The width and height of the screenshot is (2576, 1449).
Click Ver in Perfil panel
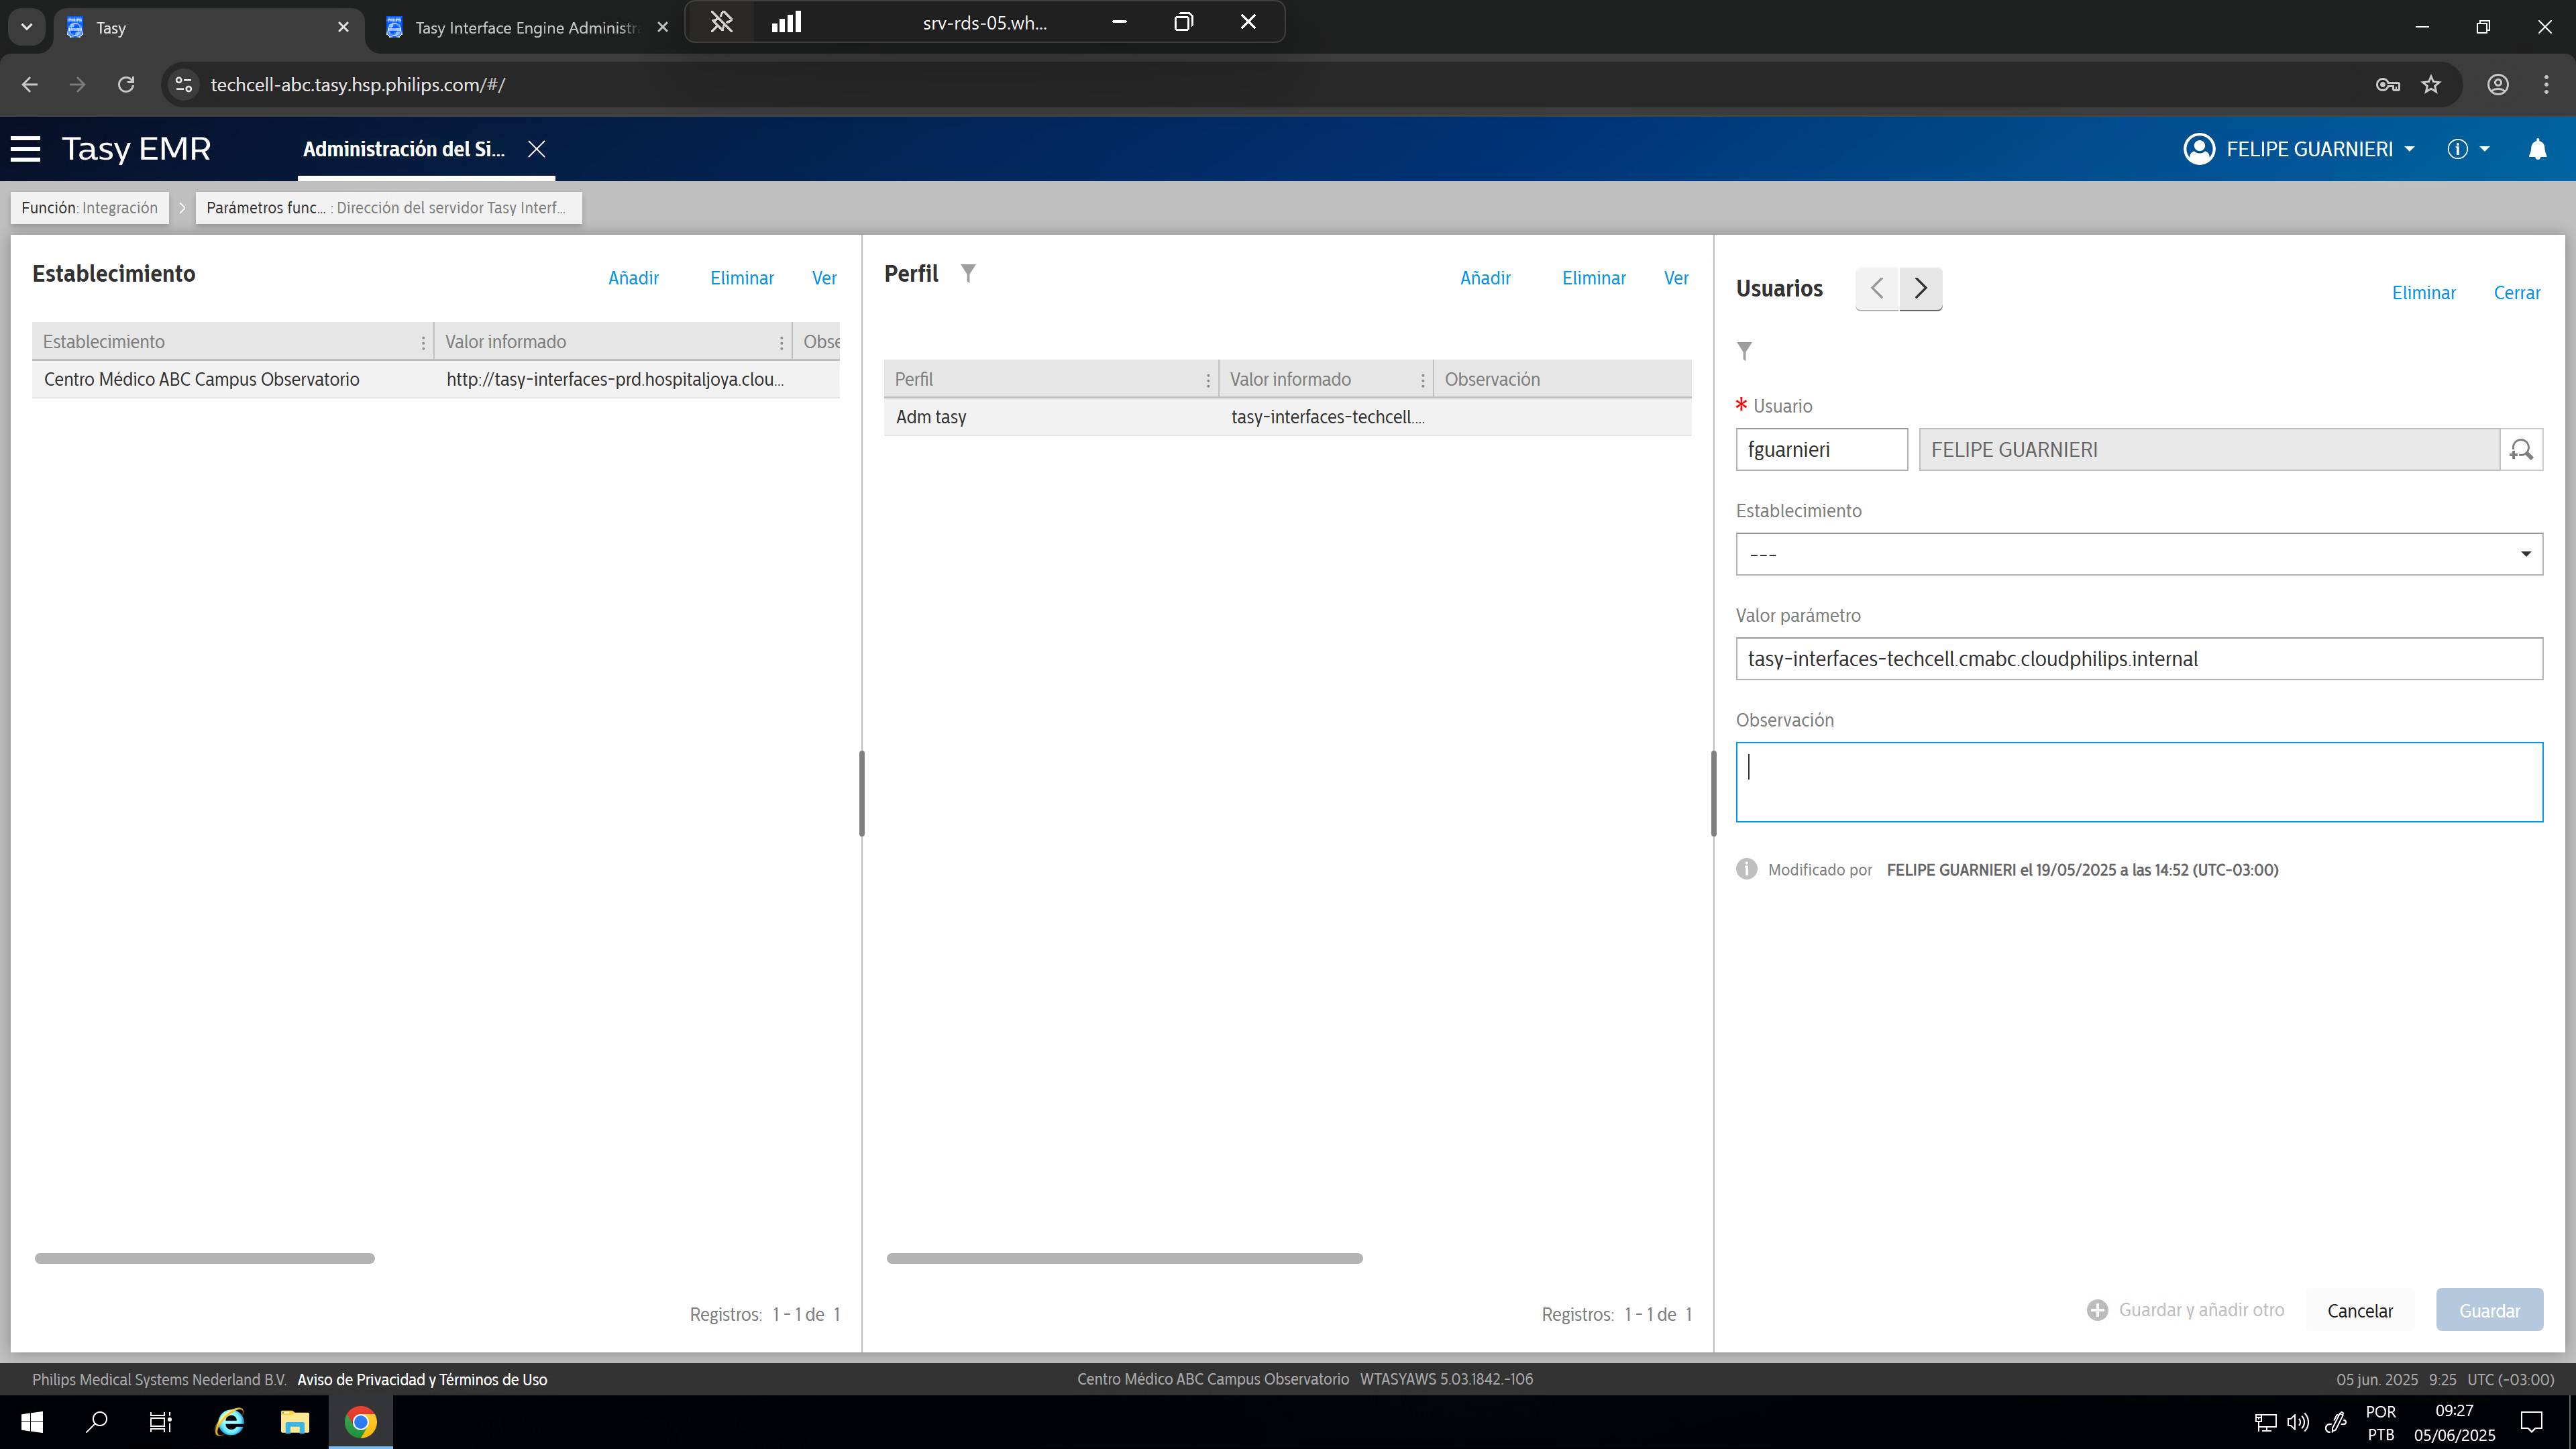[x=1676, y=278]
